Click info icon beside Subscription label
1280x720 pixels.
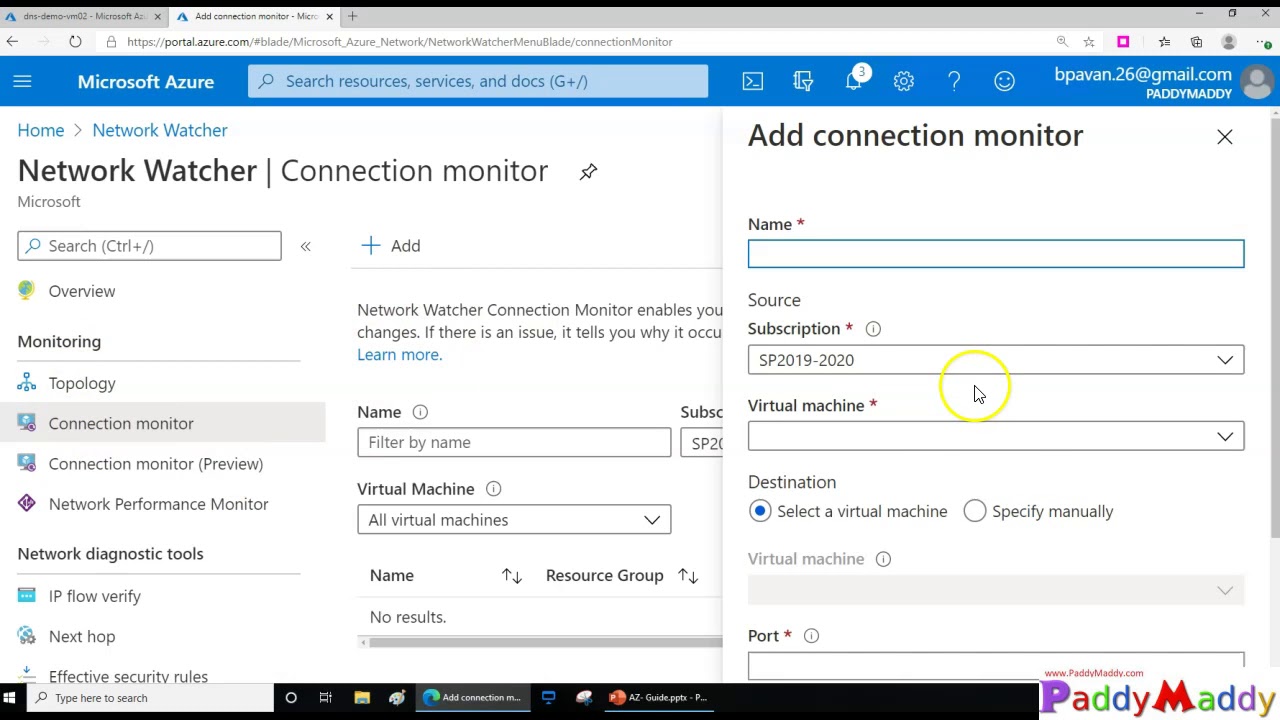873,329
